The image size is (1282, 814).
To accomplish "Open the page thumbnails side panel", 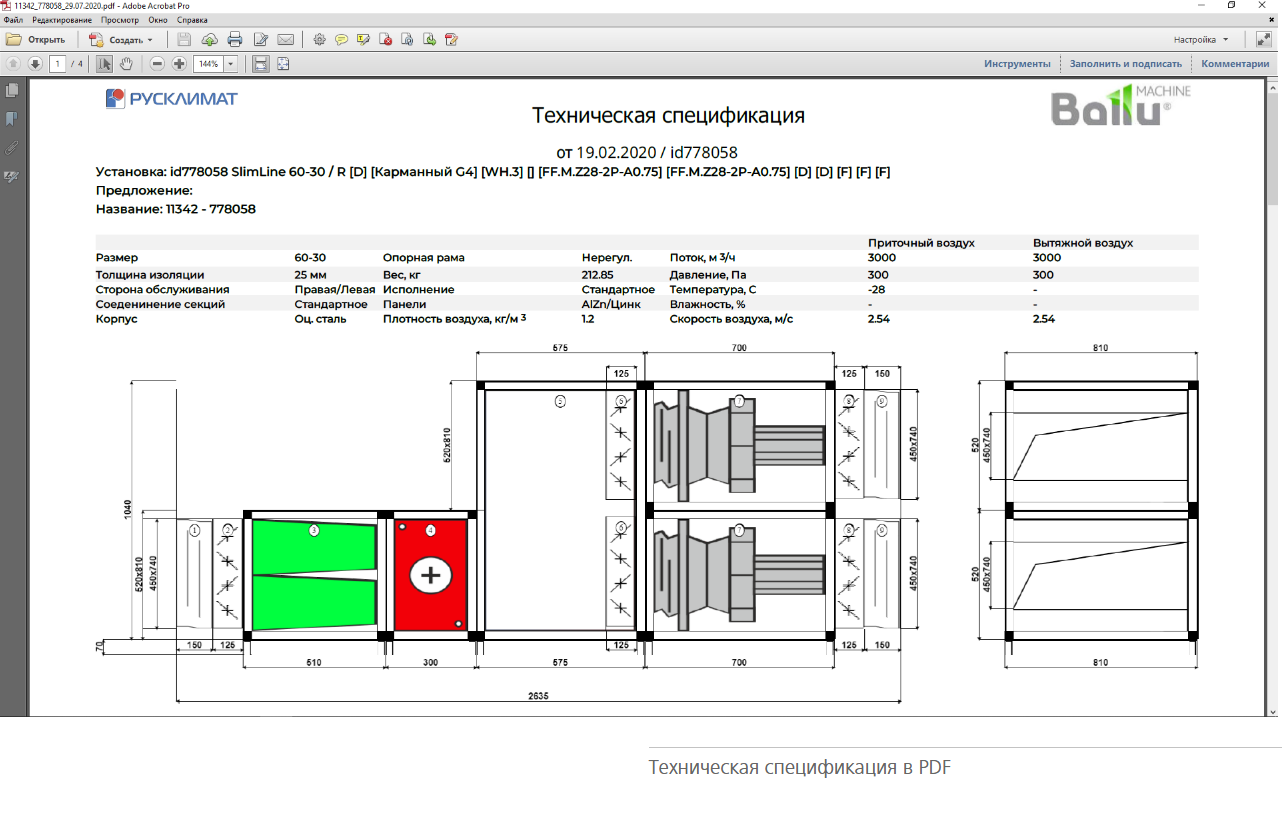I will [12, 90].
